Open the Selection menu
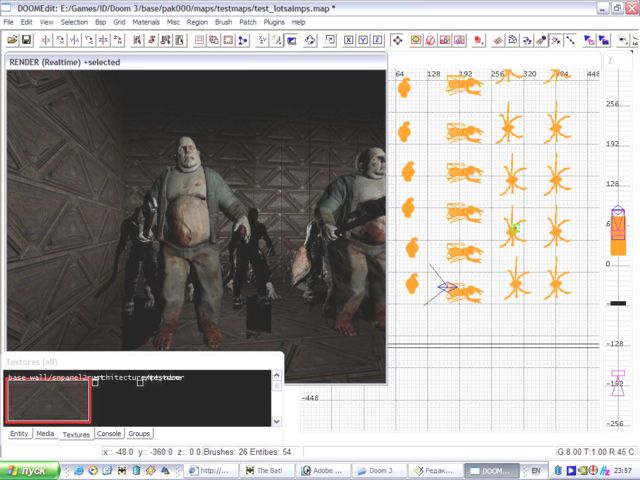640x480 pixels. pos(74,22)
